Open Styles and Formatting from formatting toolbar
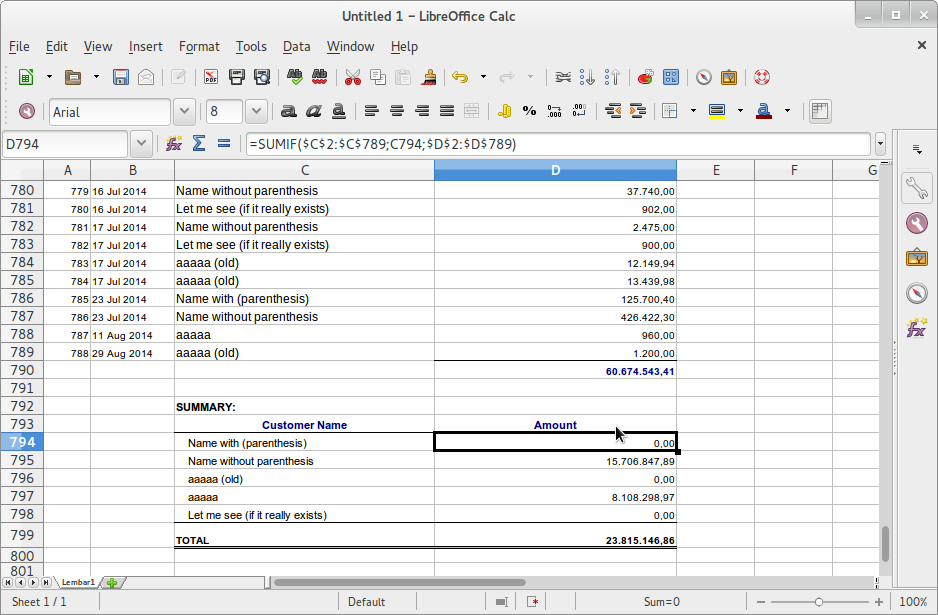The width and height of the screenshot is (938, 615). tap(26, 111)
